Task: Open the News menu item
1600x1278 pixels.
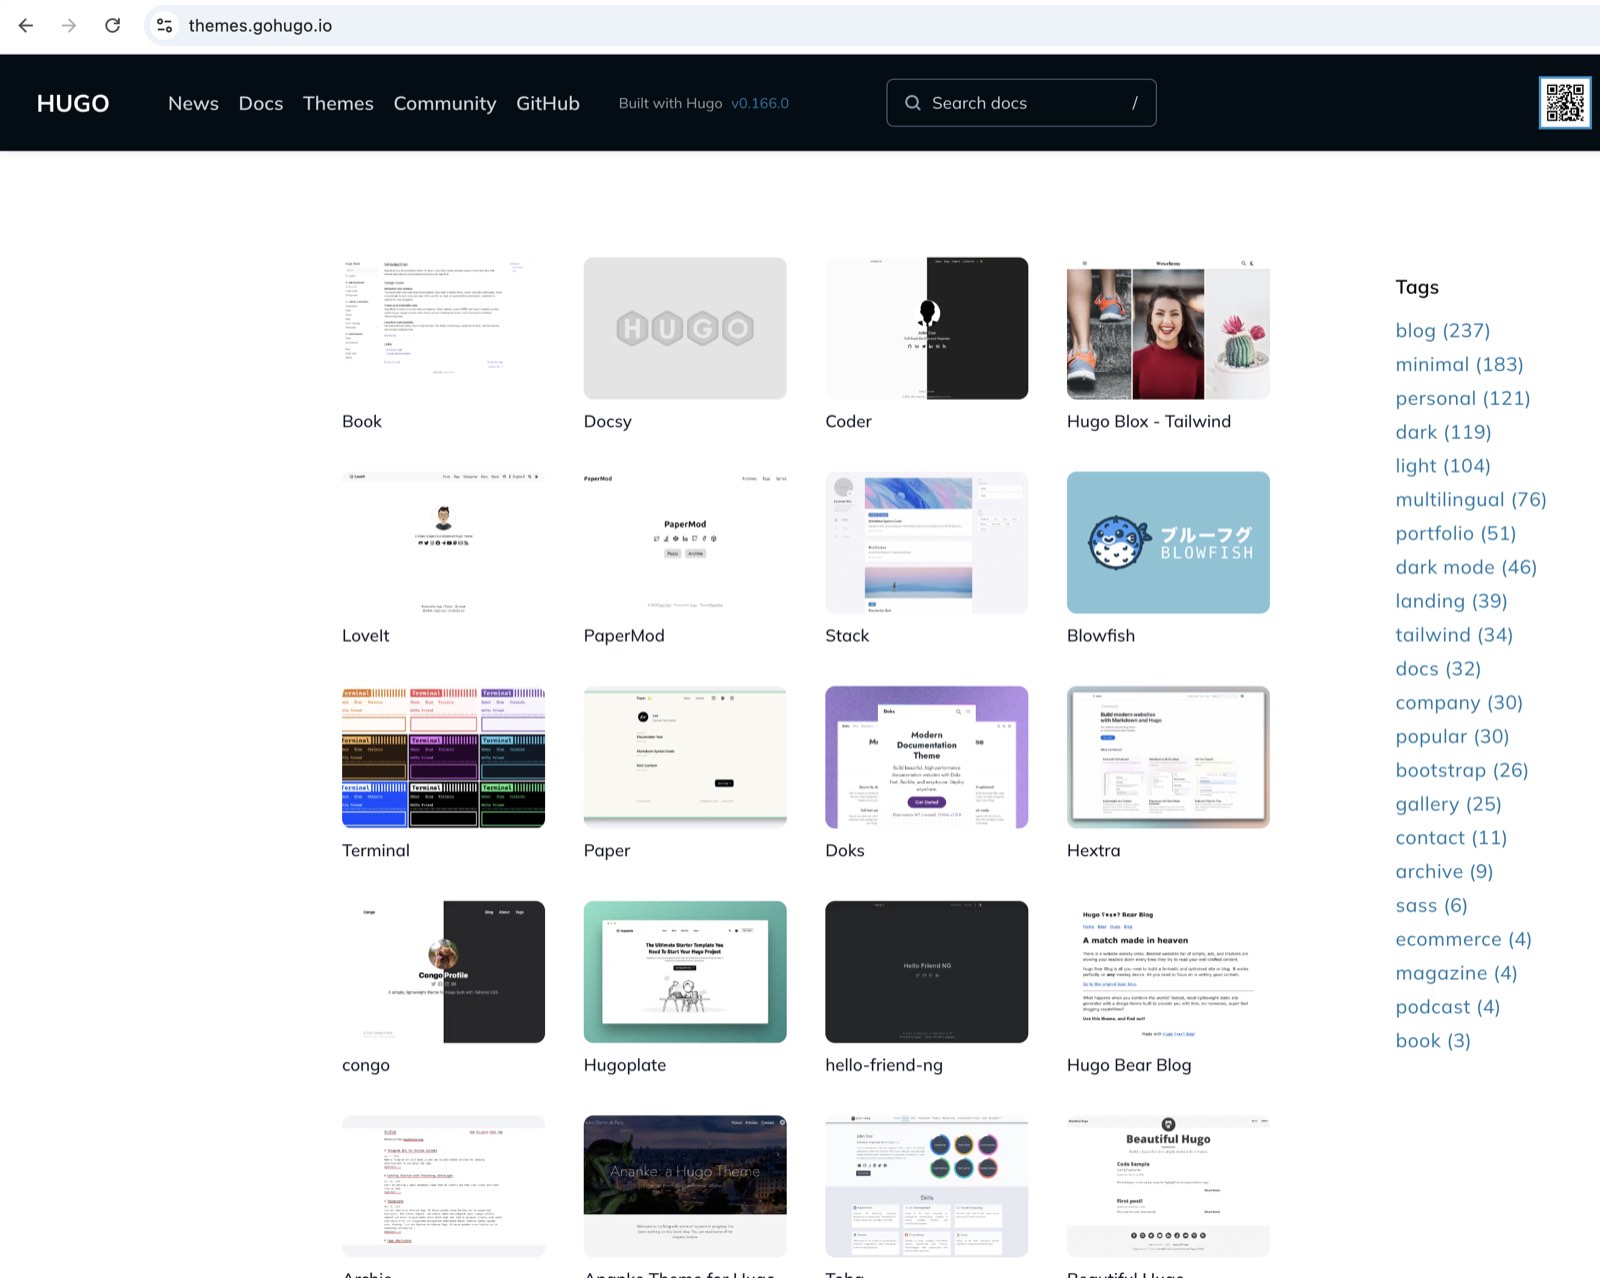Action: click(193, 103)
